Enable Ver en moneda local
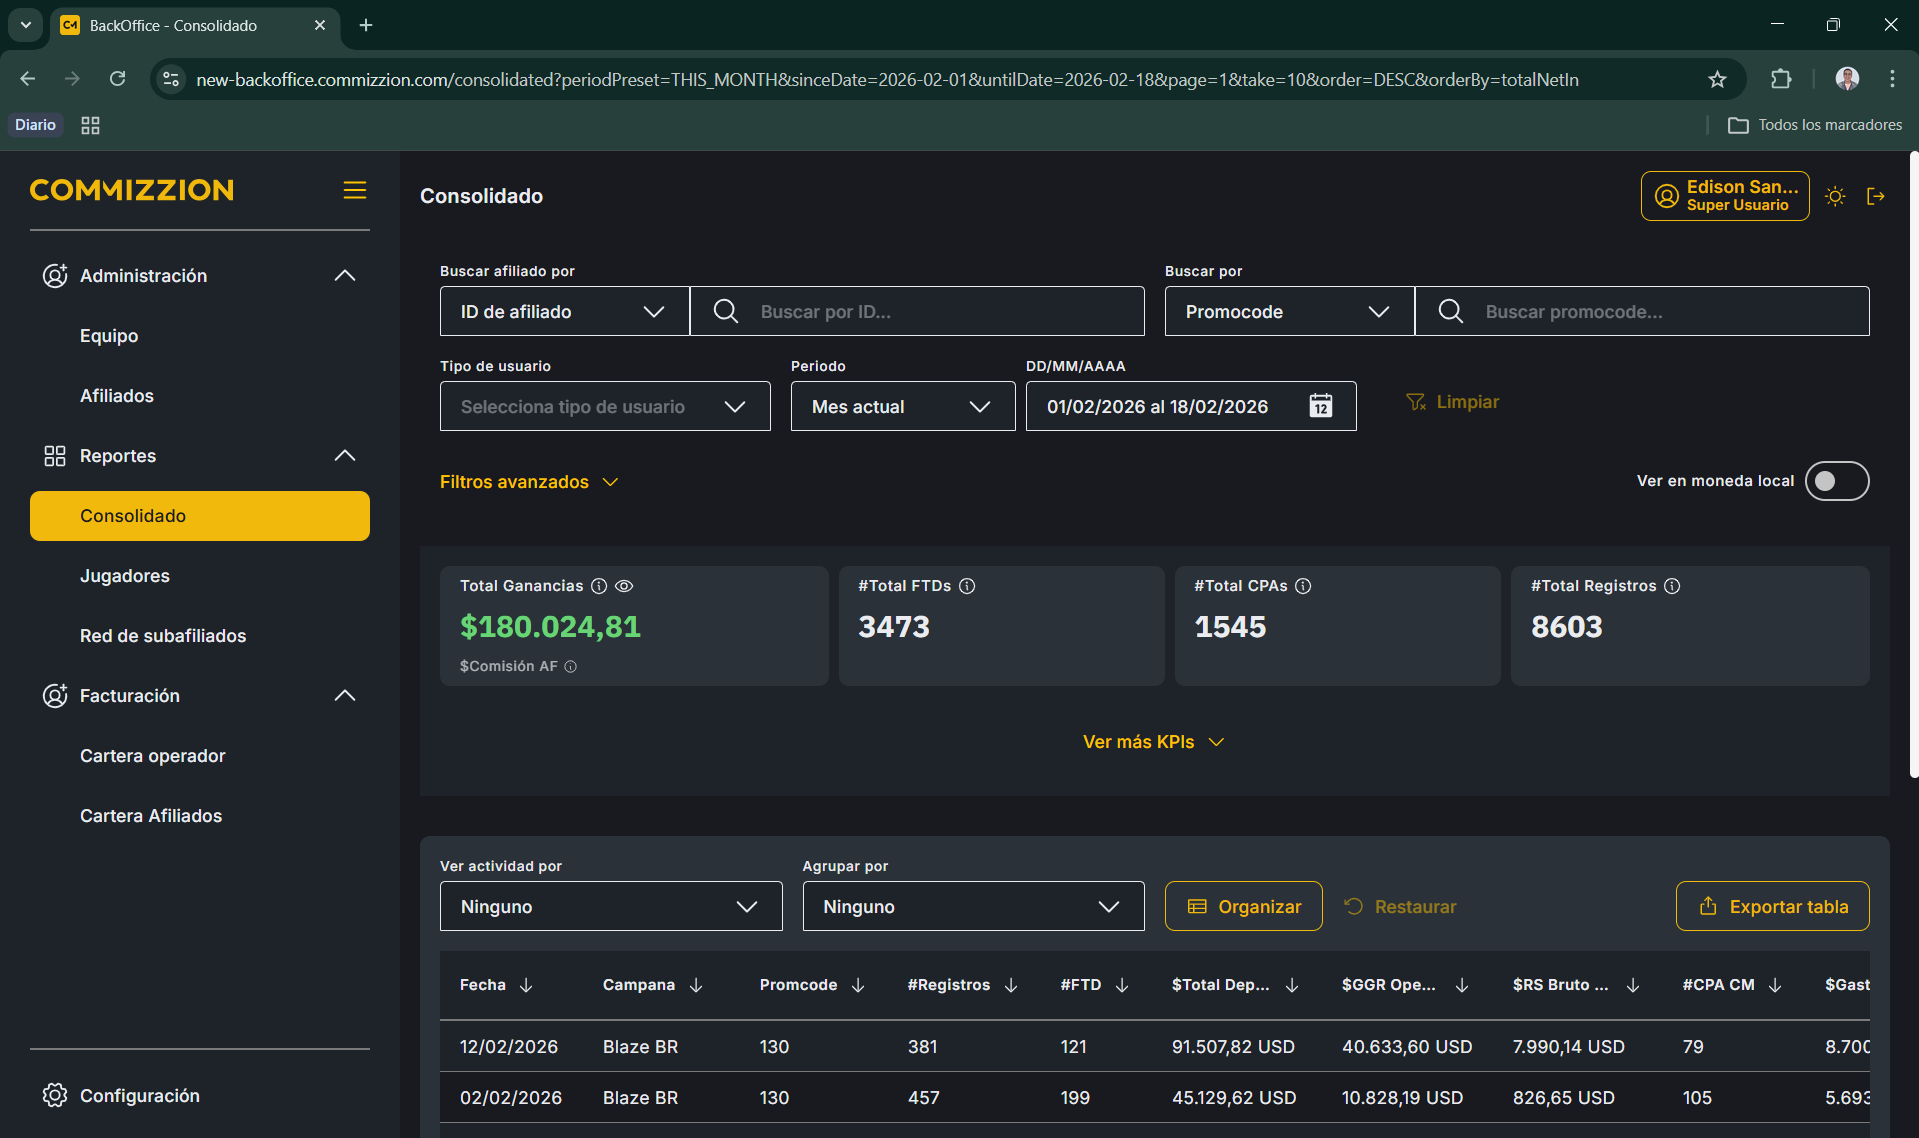 (1836, 481)
